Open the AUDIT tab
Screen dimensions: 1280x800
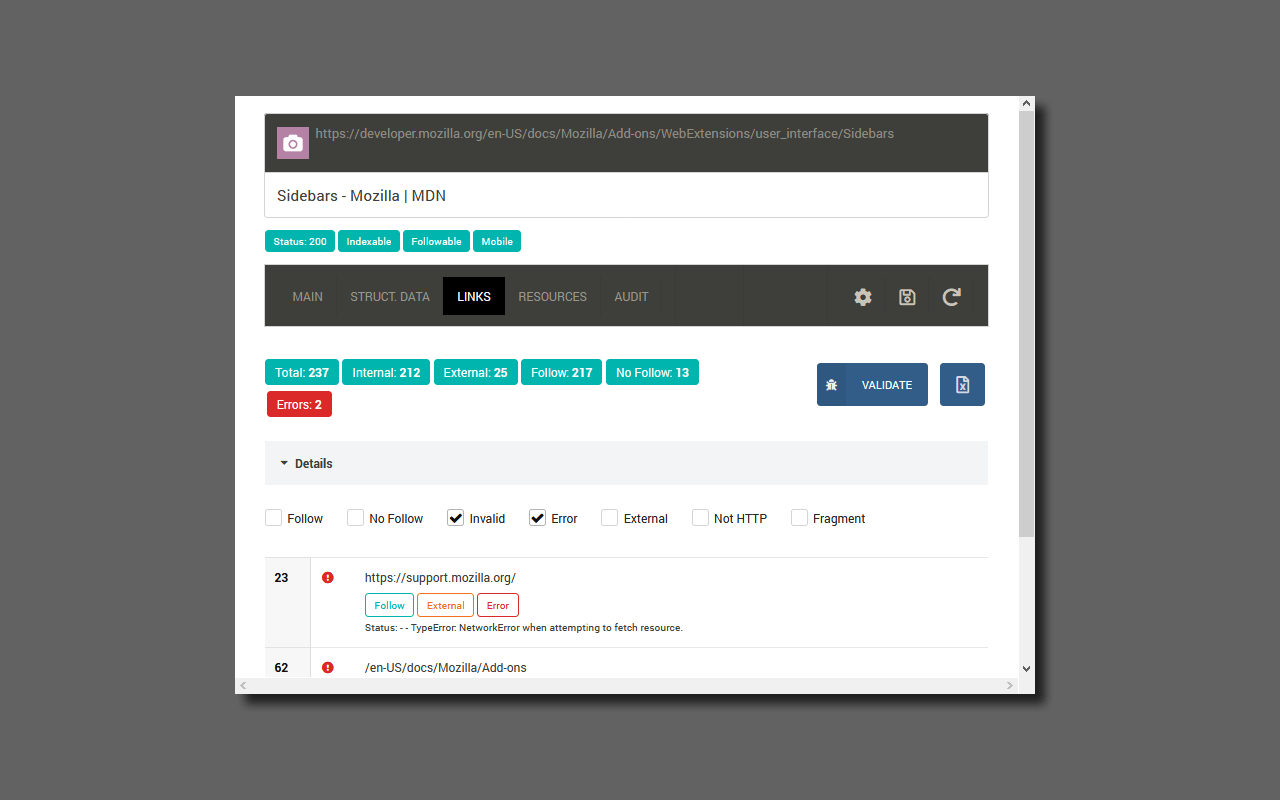click(x=631, y=297)
